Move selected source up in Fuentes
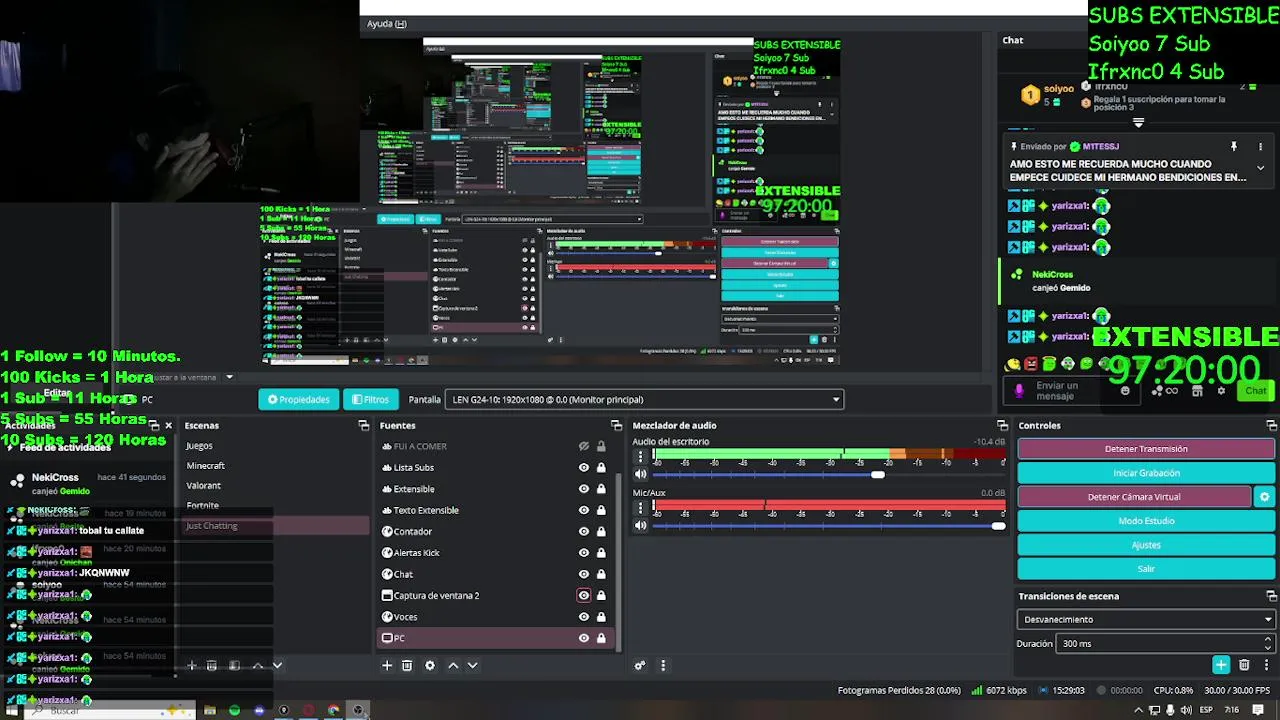Screen dimensions: 1280x720 [453, 665]
